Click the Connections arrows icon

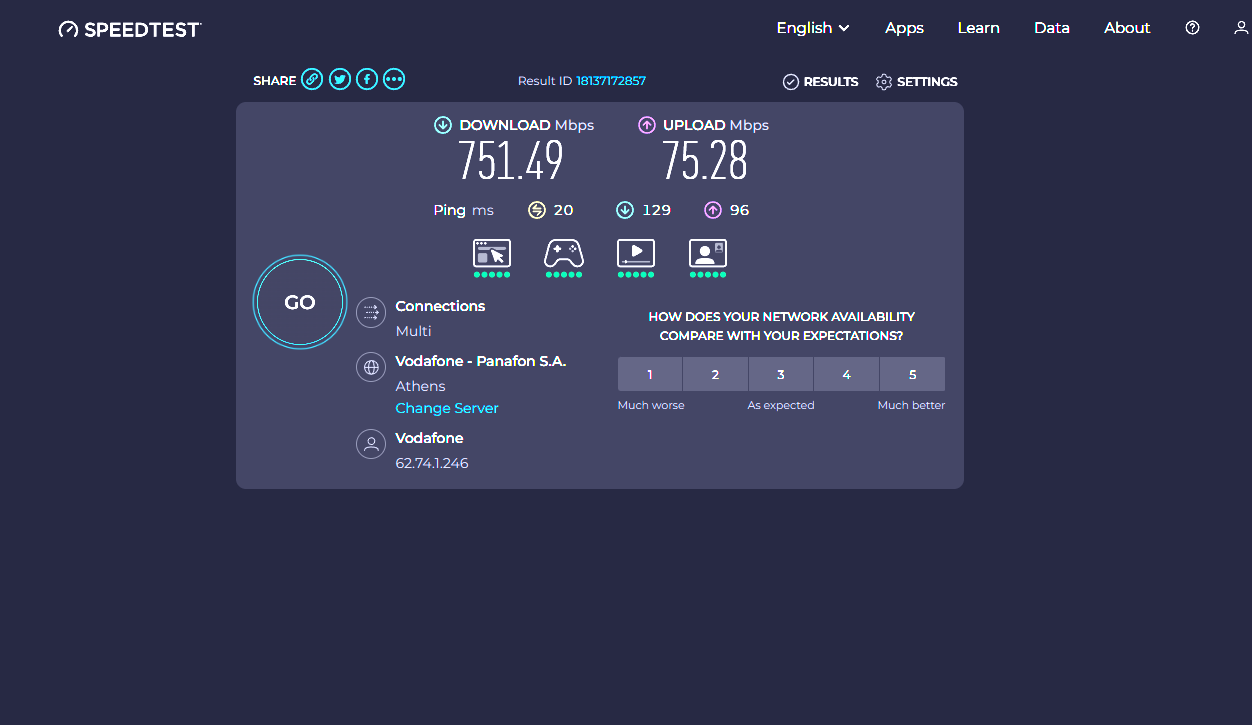click(x=371, y=313)
